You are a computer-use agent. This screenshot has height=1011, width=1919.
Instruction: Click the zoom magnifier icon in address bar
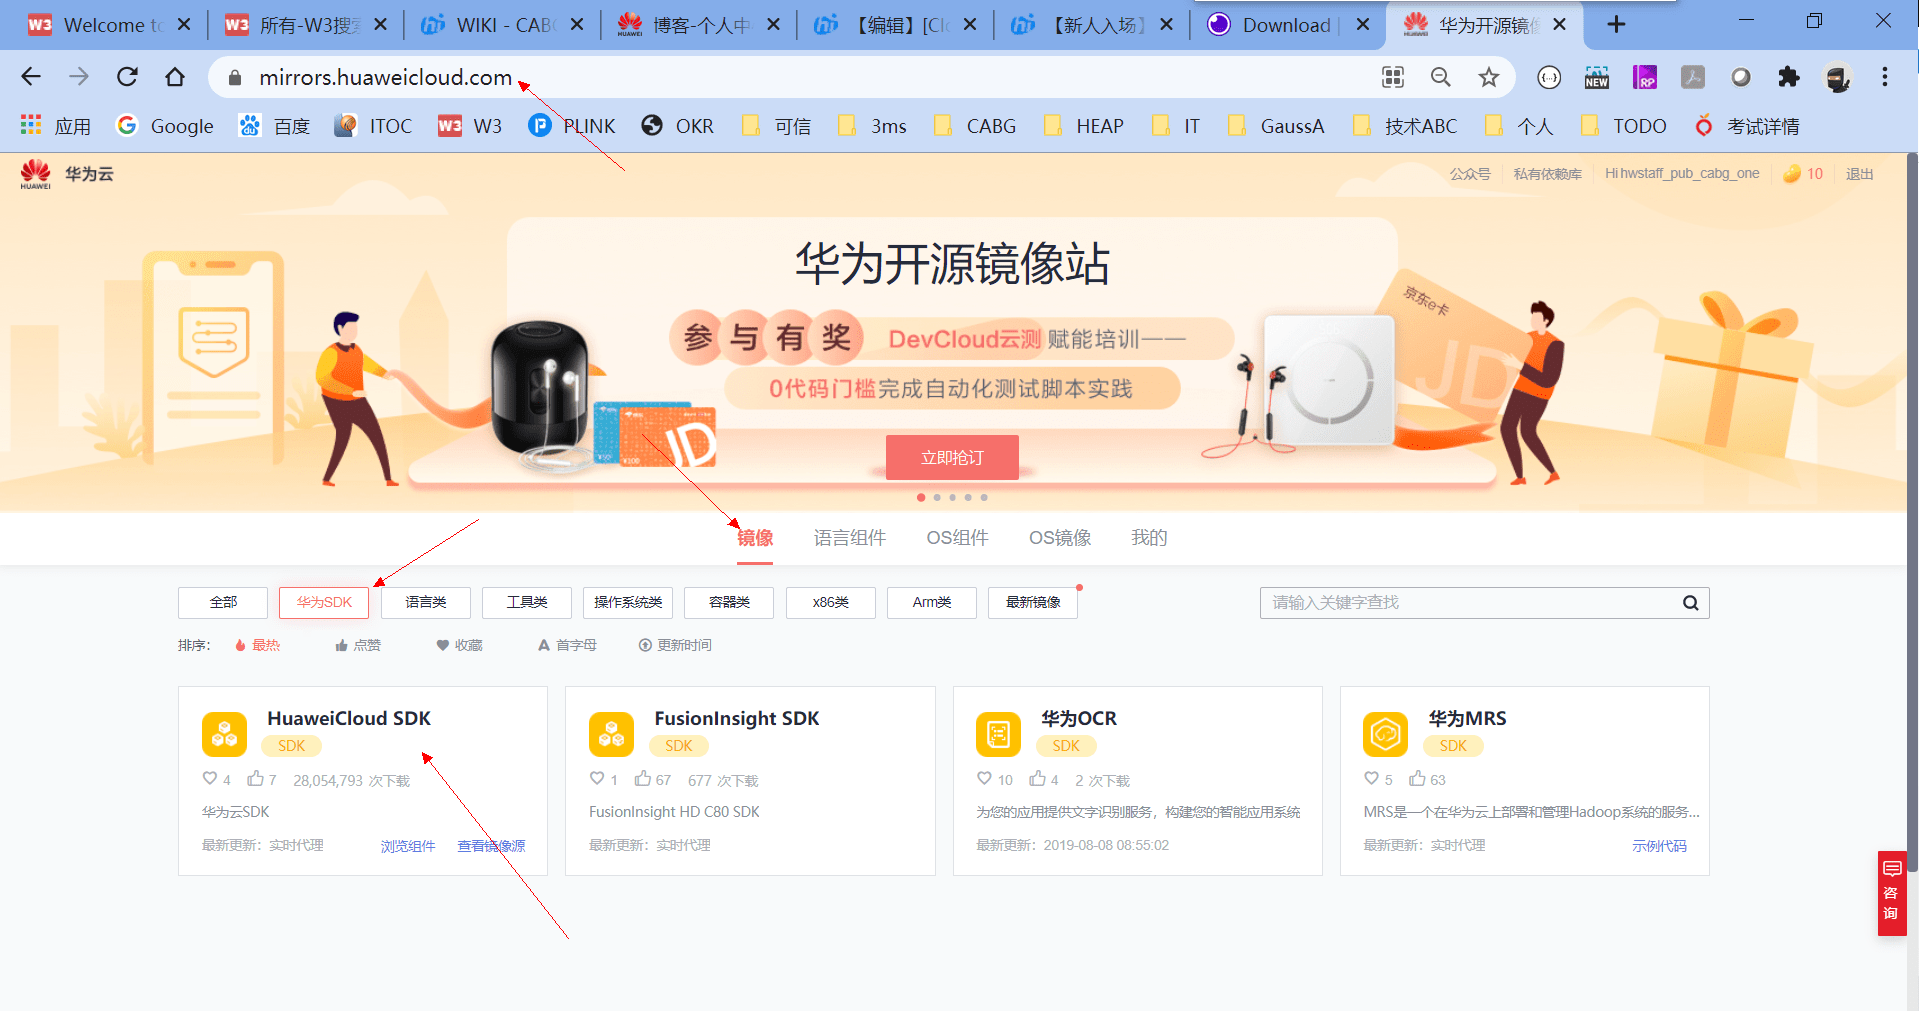[1441, 77]
